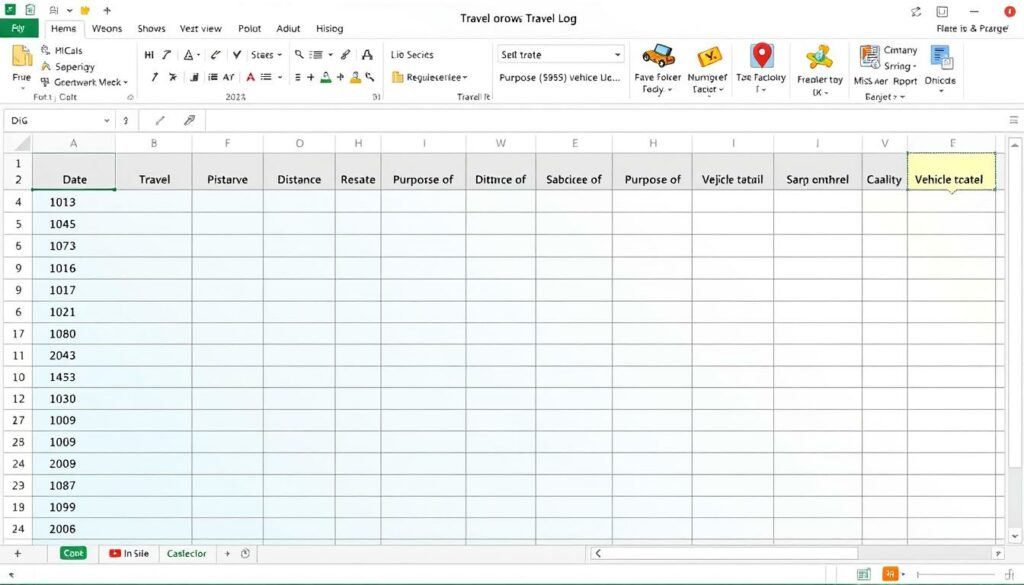
Task: Click the HI bold text icon
Action: [149, 55]
